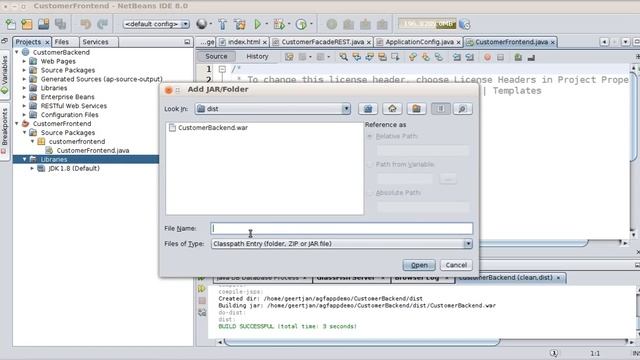Expand the RESTful Web Services node
640x360 pixels.
(24, 106)
